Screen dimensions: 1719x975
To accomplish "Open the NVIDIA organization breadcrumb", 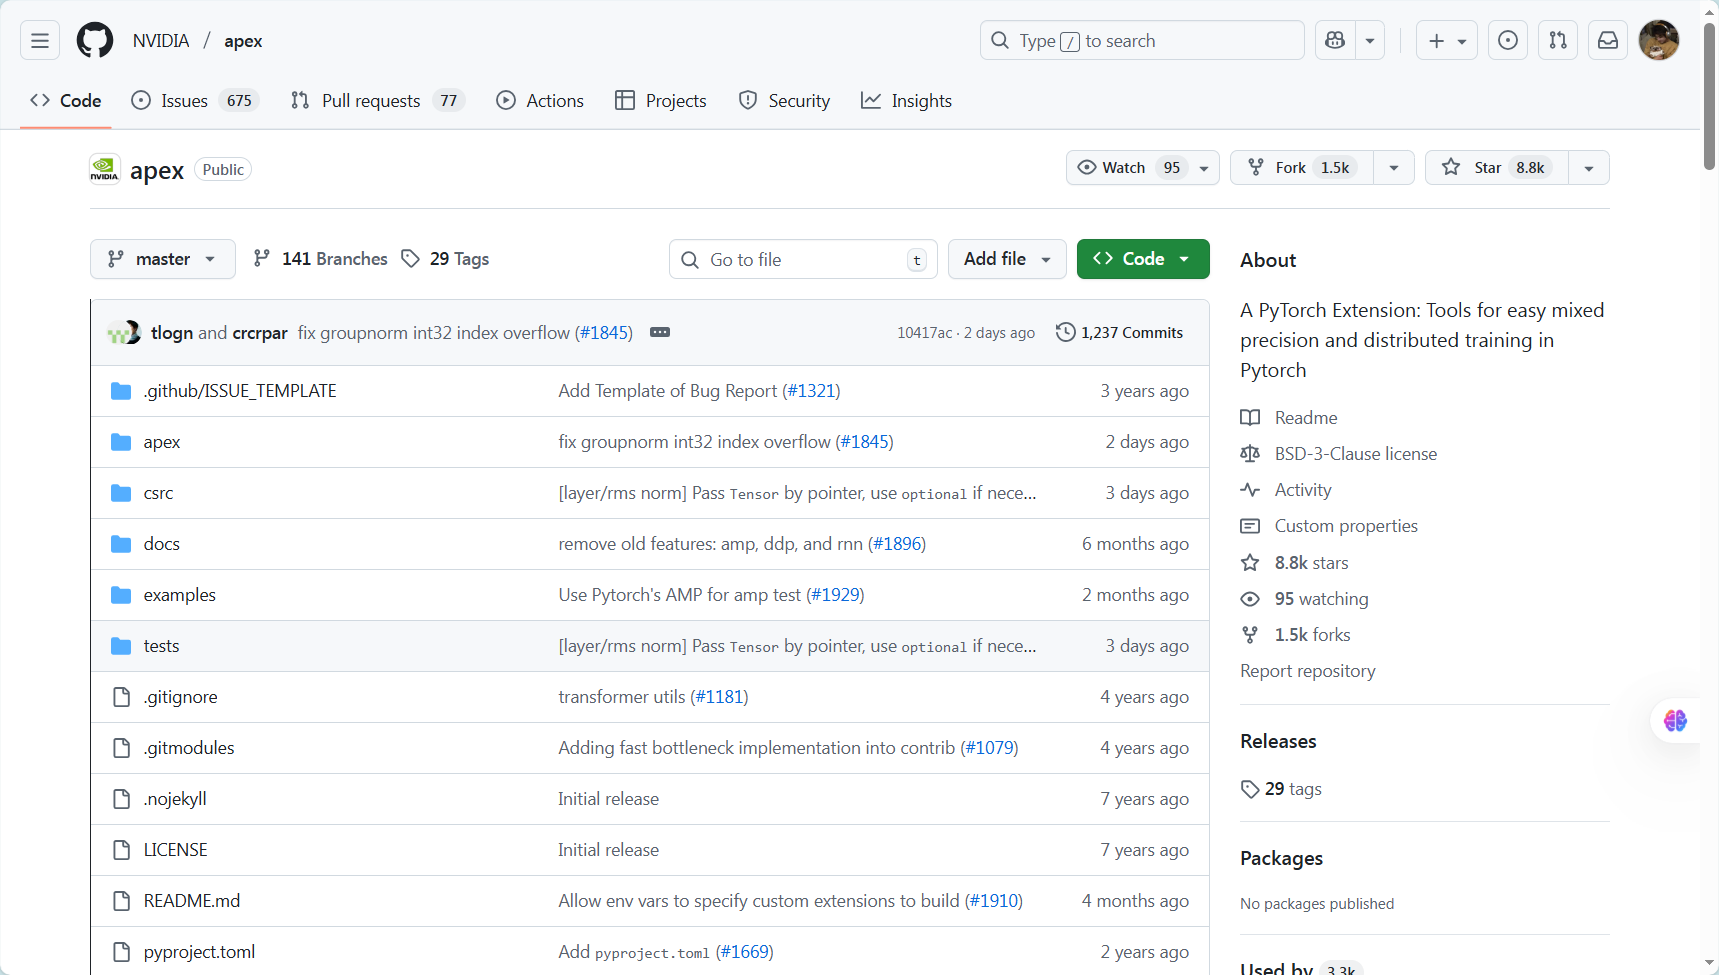I will click(161, 41).
